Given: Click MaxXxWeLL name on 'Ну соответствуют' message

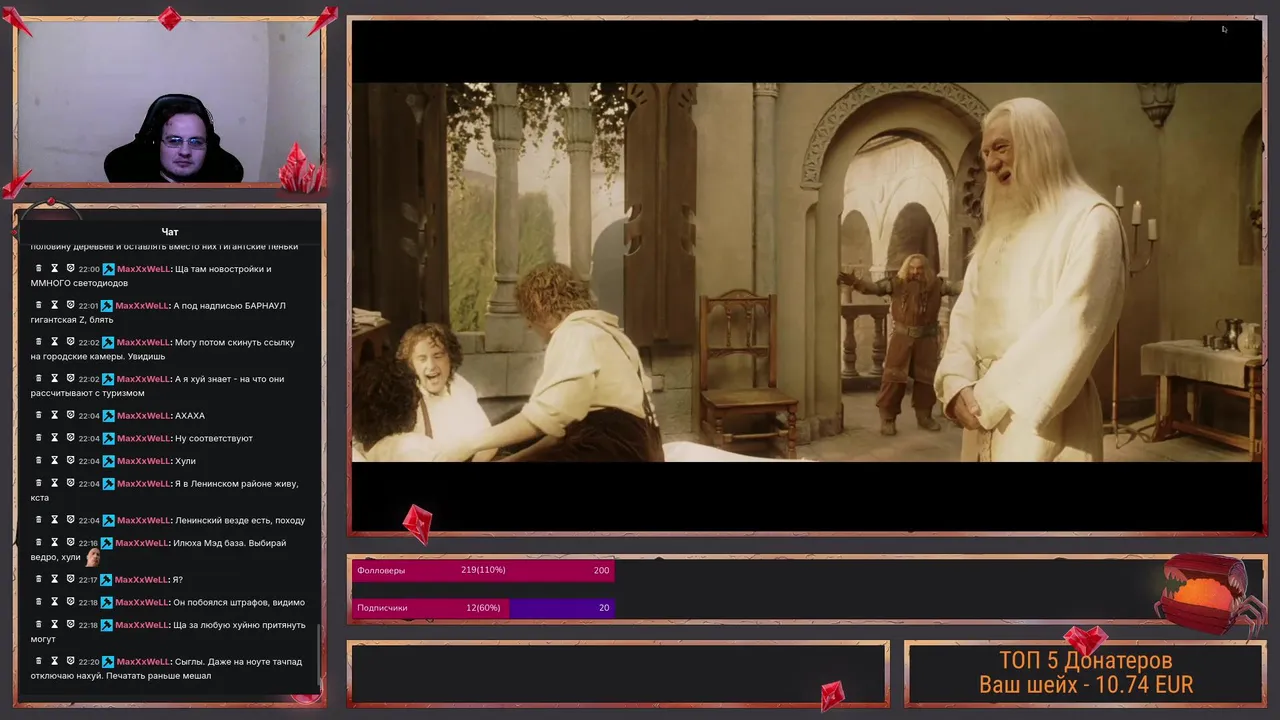Looking at the screenshot, I should pyautogui.click(x=143, y=438).
